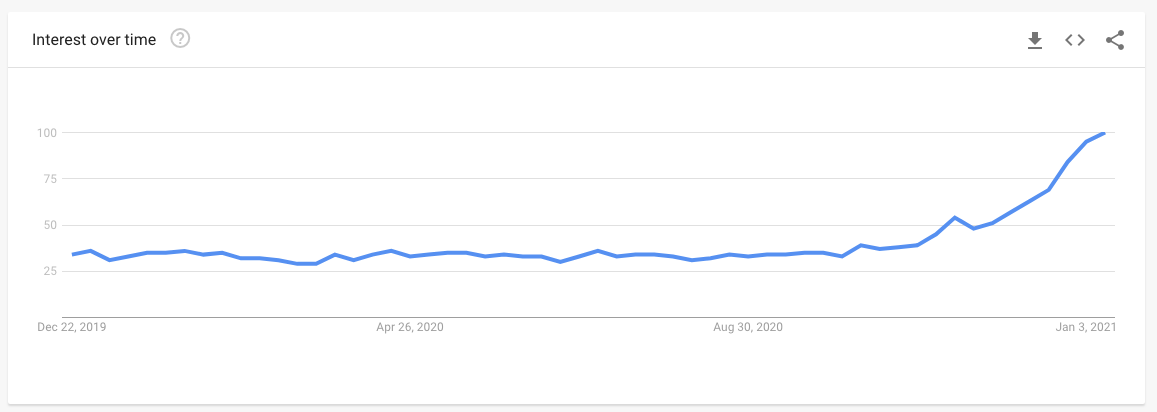
Task: Click the leftmost start of the trend line
Action: click(x=72, y=254)
